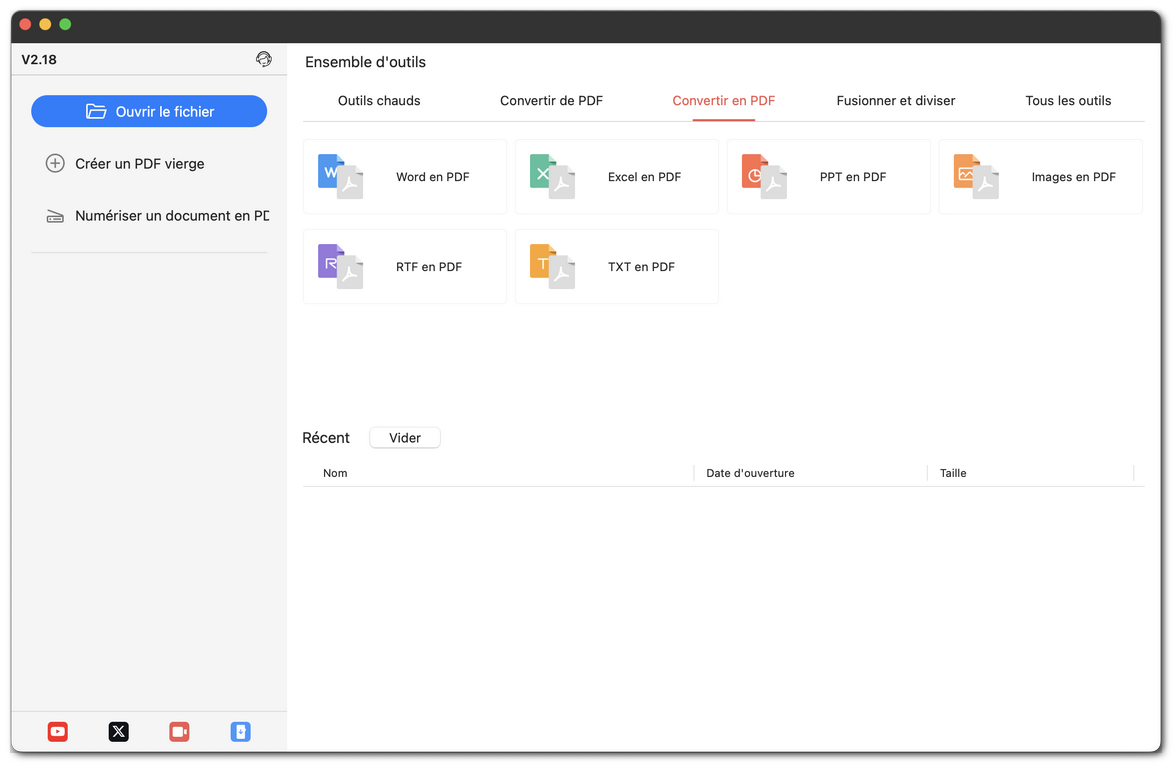The height and width of the screenshot is (764, 1173).
Task: Open the customer support headset icon
Action: 264,60
